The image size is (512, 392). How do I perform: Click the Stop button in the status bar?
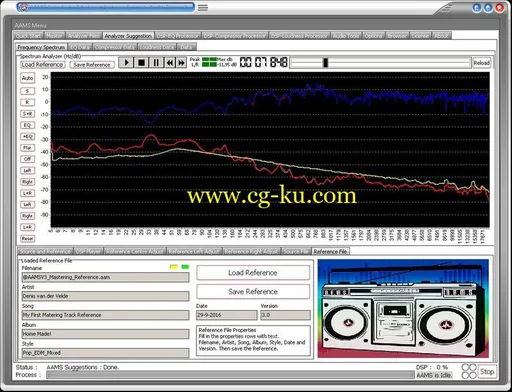487,372
